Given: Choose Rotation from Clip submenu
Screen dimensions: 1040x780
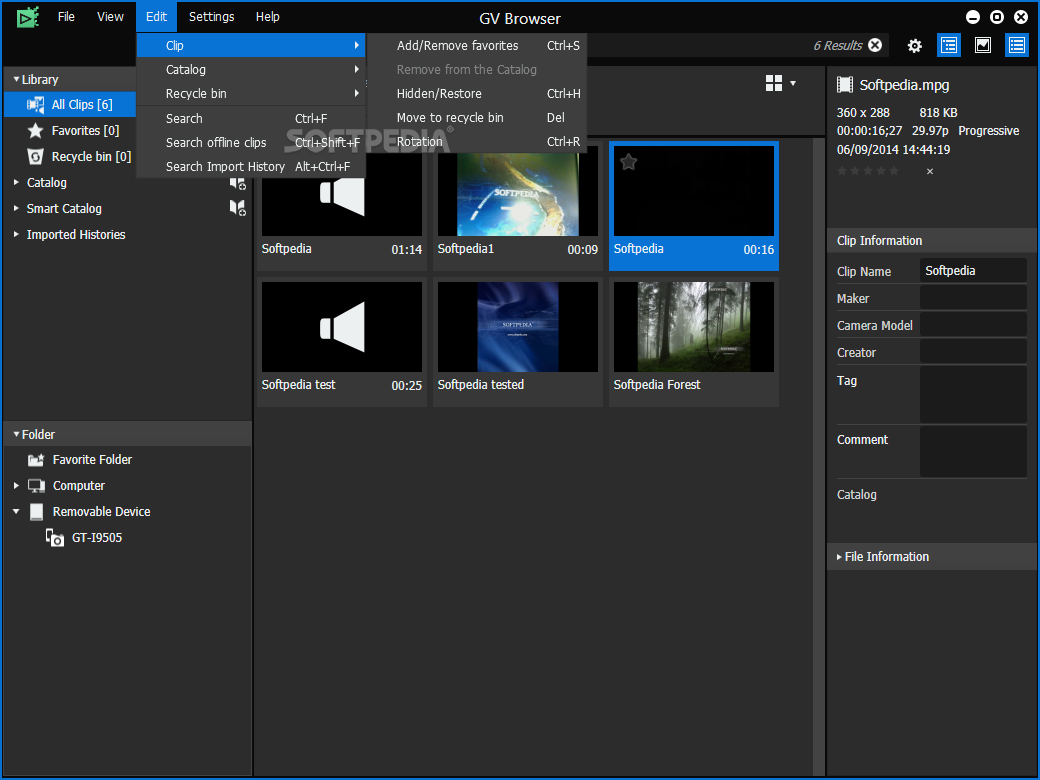Looking at the screenshot, I should pos(477,141).
